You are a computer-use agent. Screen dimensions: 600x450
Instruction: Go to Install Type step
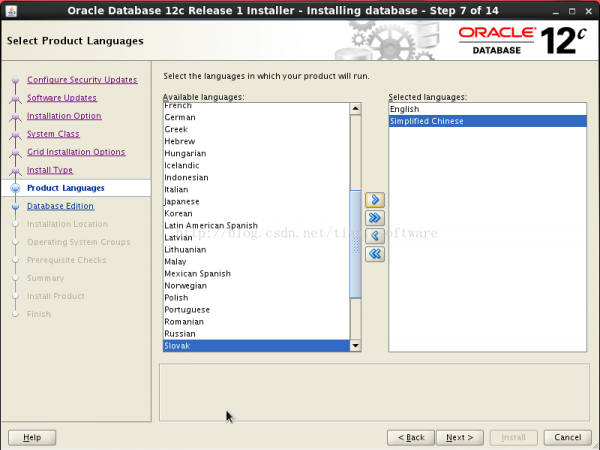tap(50, 170)
